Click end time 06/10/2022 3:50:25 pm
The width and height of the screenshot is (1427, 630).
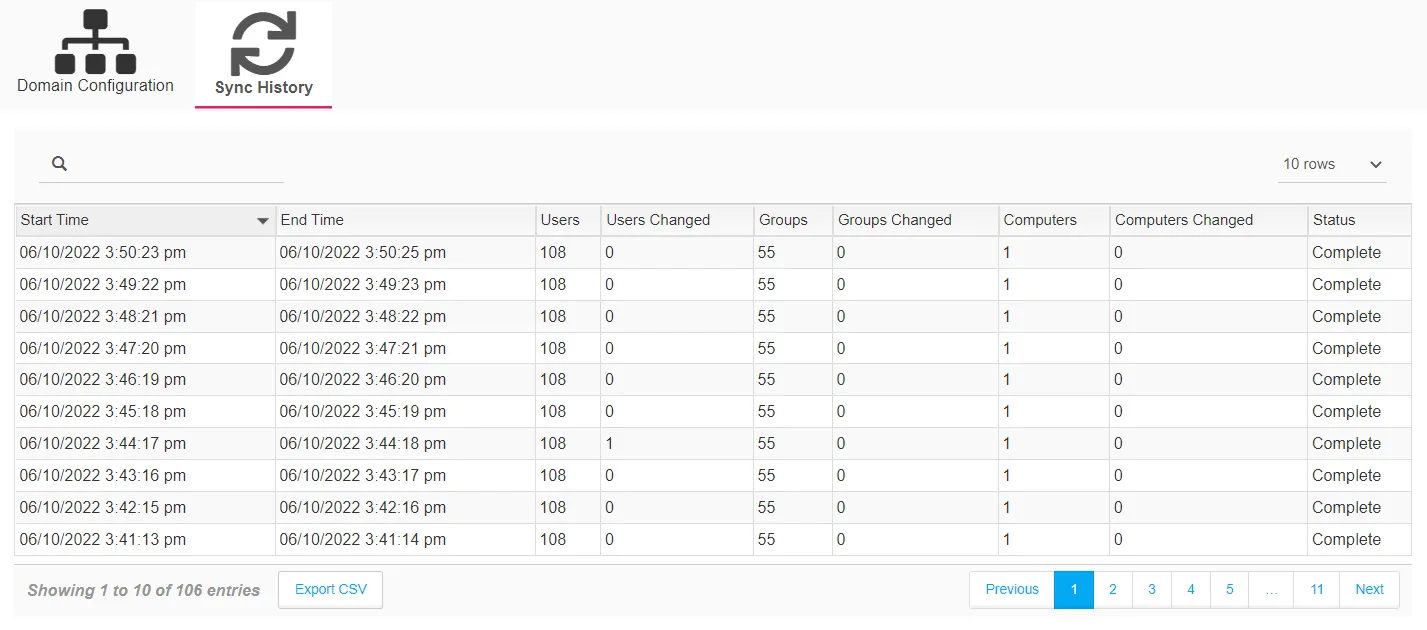[363, 253]
